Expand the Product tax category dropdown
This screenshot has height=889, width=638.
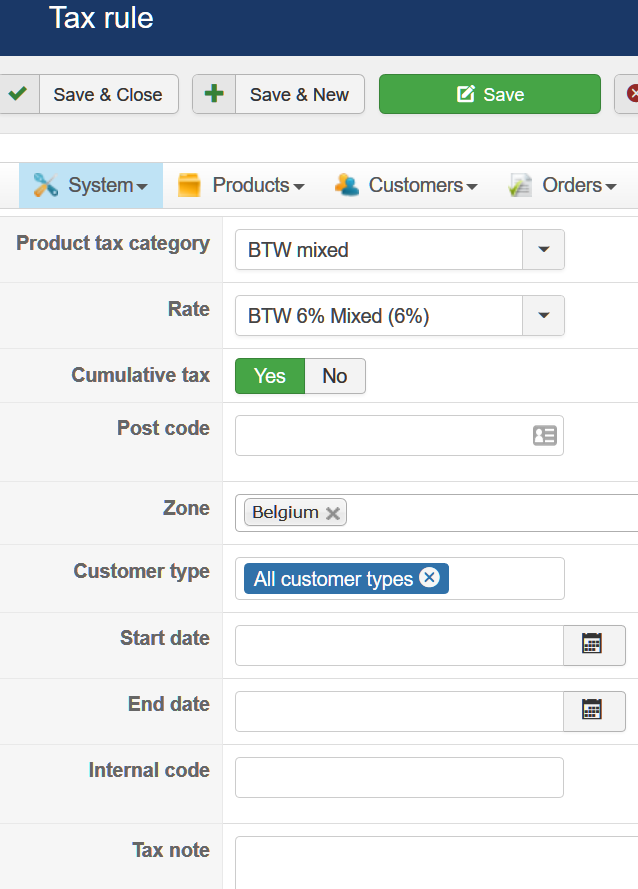click(x=543, y=250)
